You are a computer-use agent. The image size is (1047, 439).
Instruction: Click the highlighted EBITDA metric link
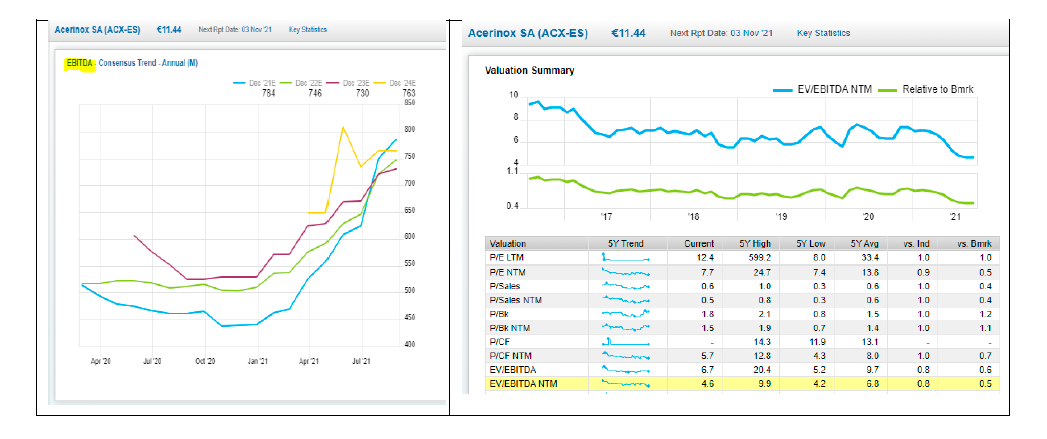[x=80, y=63]
